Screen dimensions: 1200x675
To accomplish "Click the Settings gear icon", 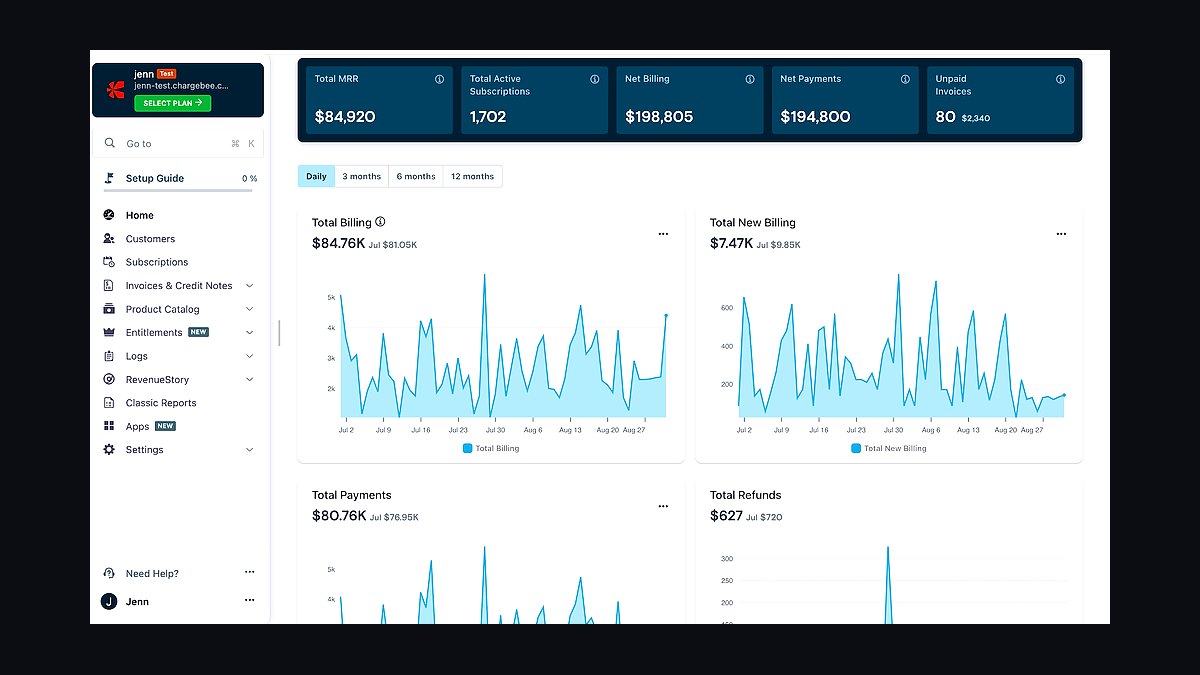I will click(x=109, y=450).
